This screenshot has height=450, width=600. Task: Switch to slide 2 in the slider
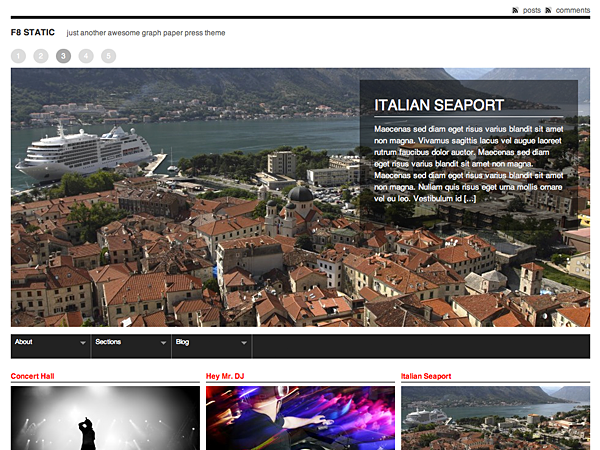pyautogui.click(x=41, y=56)
